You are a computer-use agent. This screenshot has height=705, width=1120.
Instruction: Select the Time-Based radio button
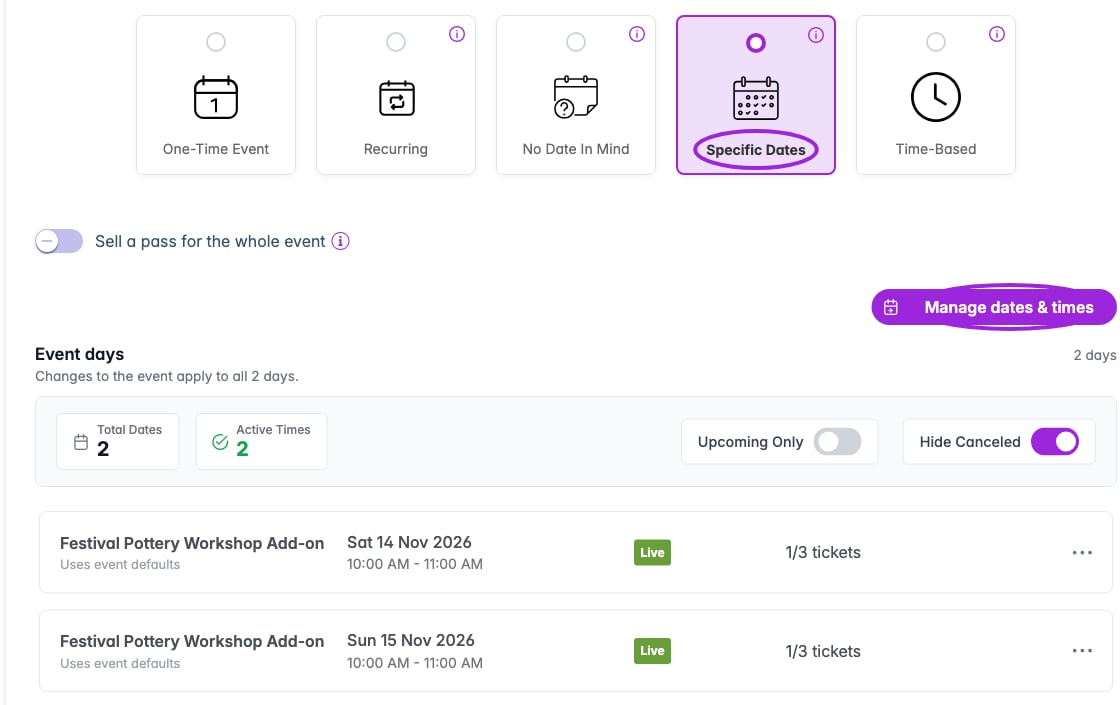[936, 42]
